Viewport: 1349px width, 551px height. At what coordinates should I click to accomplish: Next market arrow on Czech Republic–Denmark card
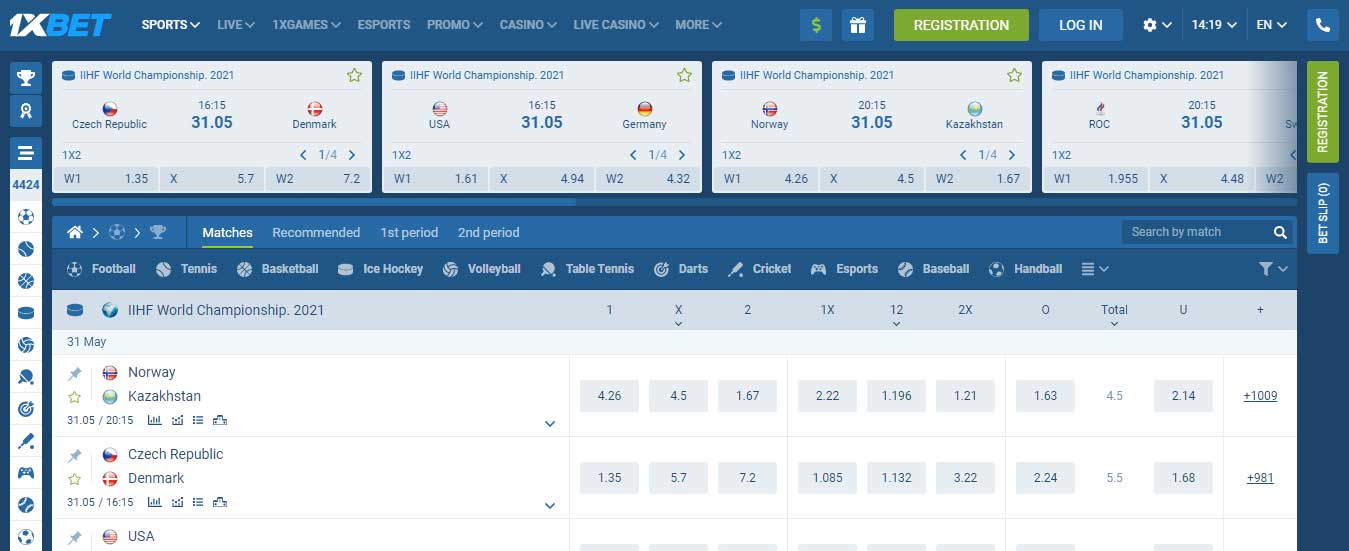click(x=352, y=155)
